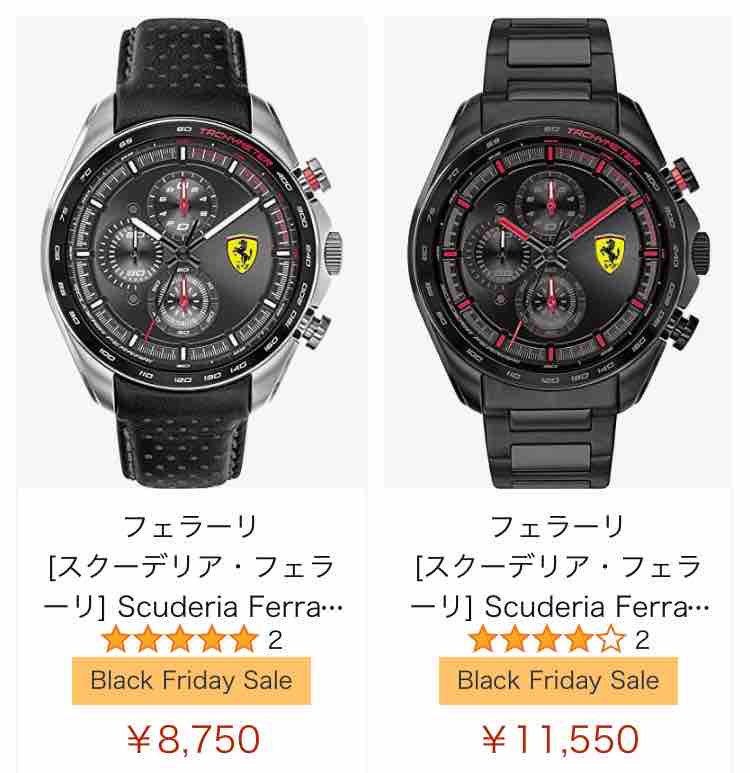
Task: Open the right product's review count 2
Action: click(642, 640)
